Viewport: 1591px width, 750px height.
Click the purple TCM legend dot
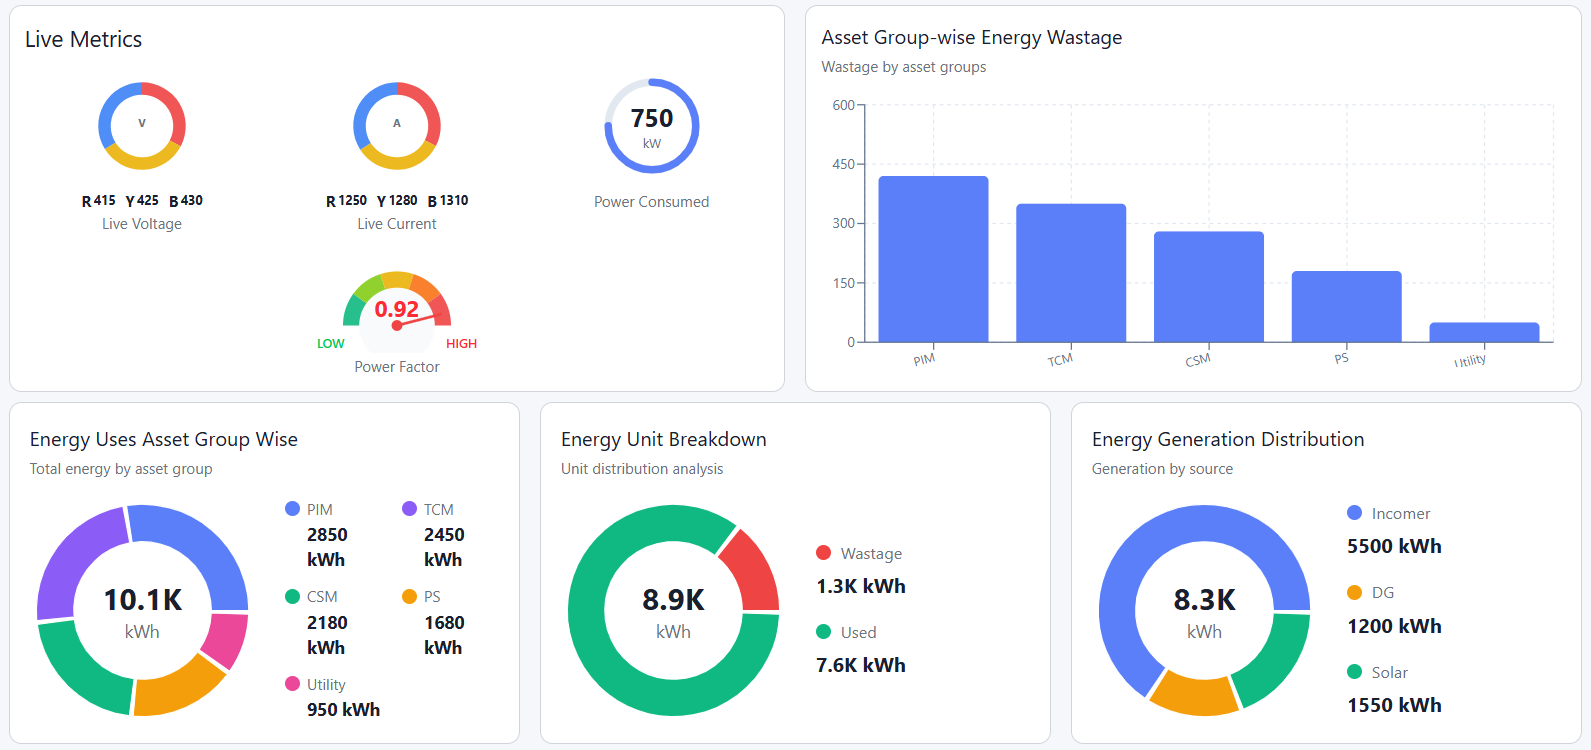(x=409, y=509)
